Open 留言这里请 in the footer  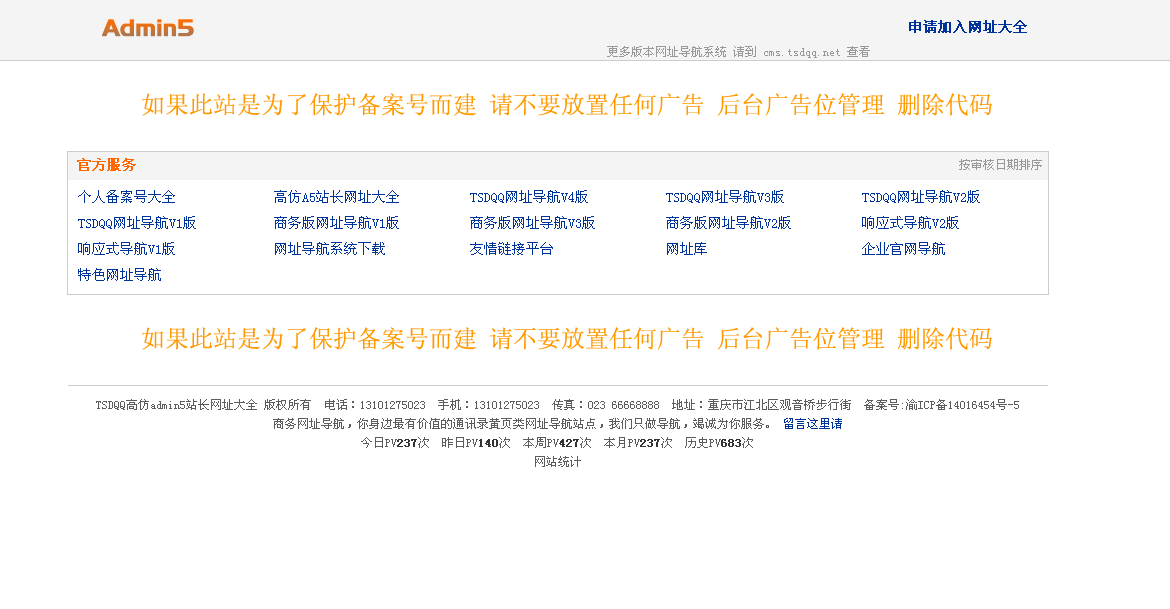[x=813, y=423]
